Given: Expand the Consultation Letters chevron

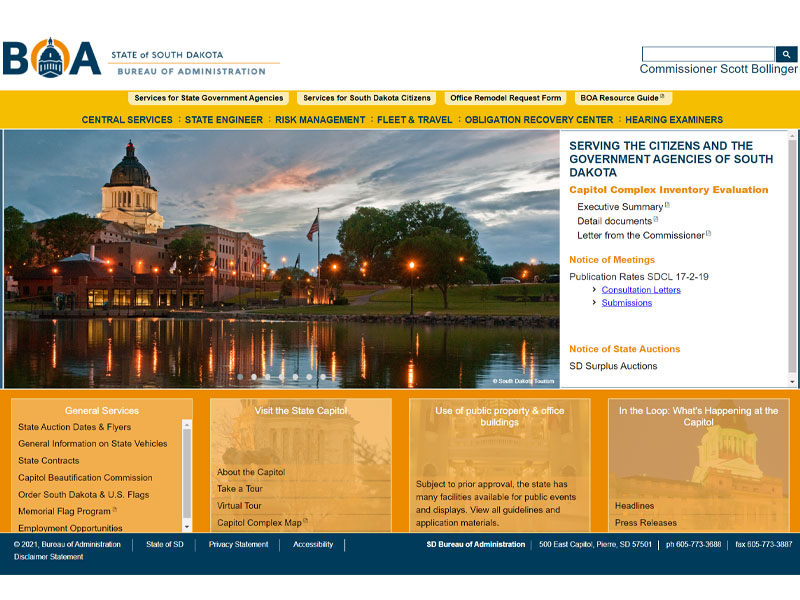Looking at the screenshot, I should click(x=594, y=289).
